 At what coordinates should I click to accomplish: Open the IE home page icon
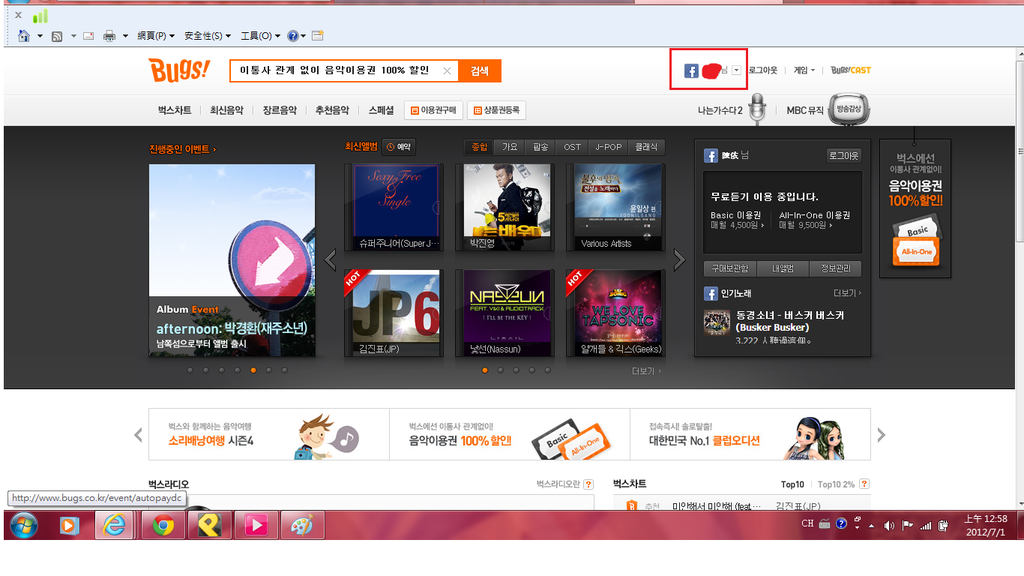coord(24,36)
